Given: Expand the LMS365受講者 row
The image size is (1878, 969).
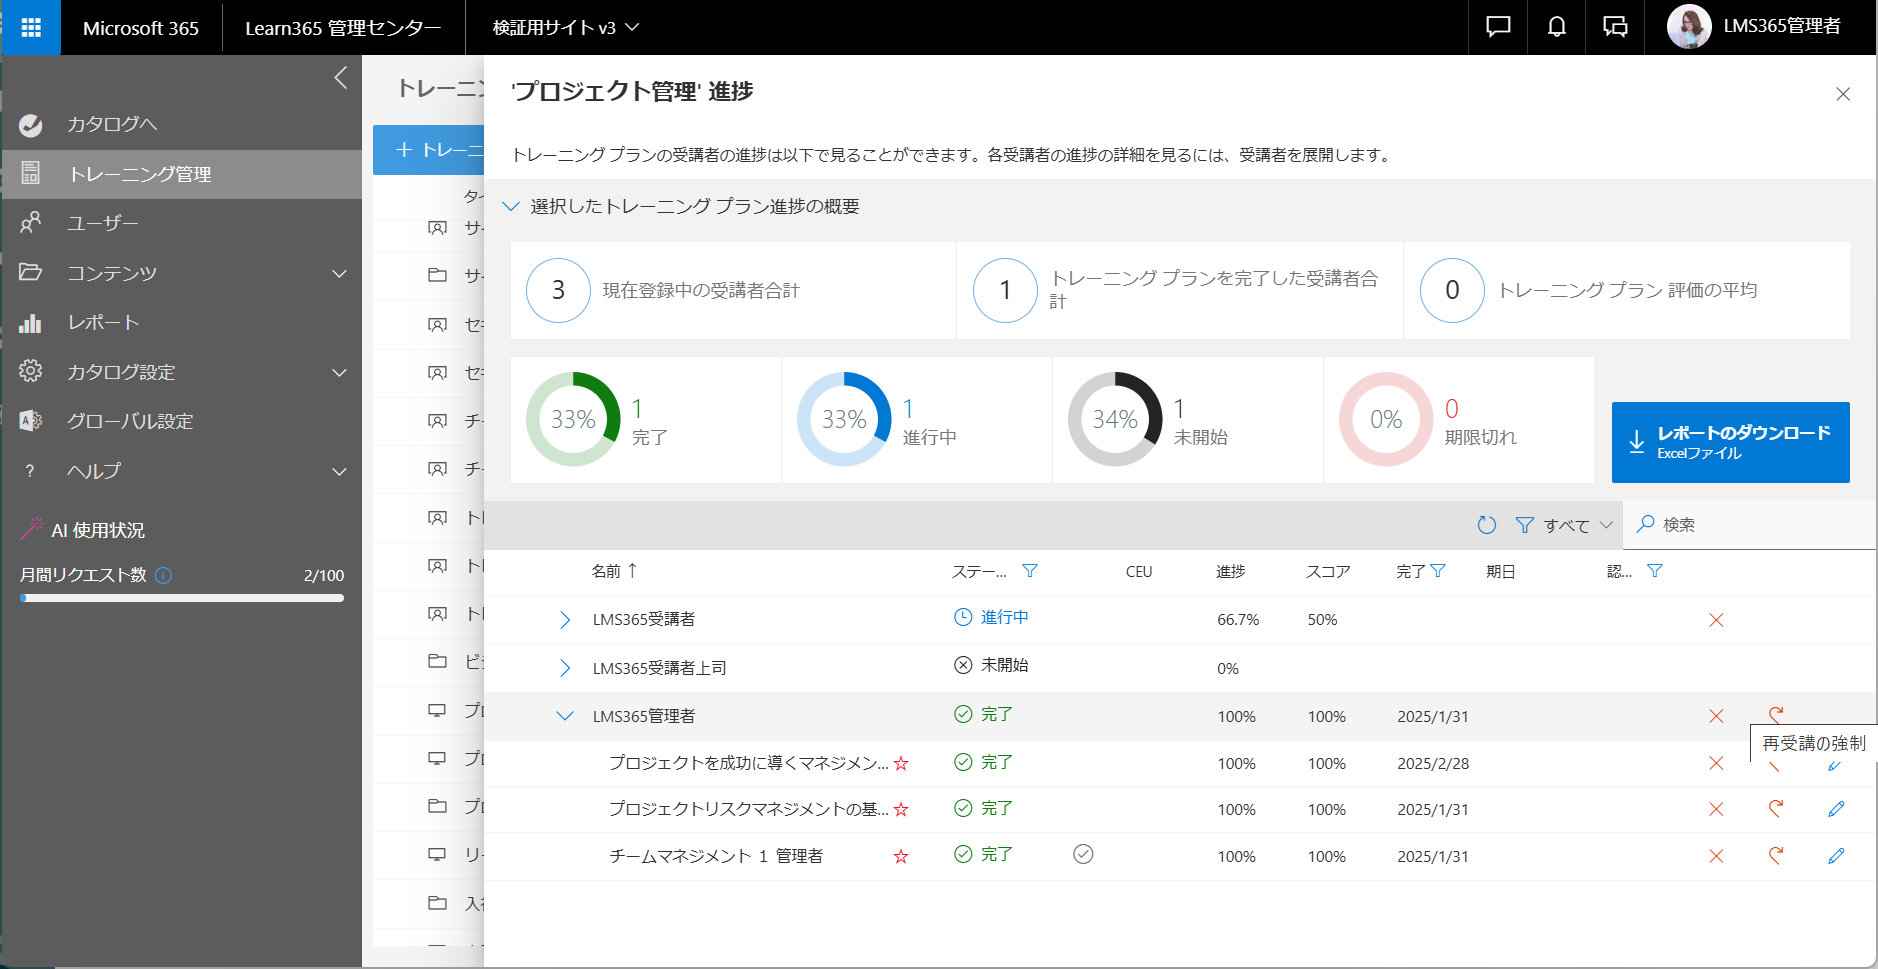Looking at the screenshot, I should (565, 620).
